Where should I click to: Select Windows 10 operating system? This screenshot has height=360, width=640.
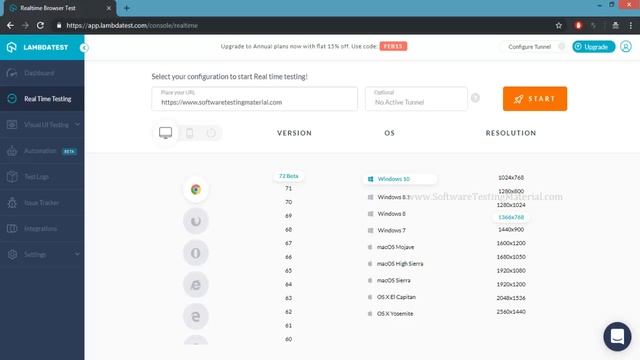400,179
